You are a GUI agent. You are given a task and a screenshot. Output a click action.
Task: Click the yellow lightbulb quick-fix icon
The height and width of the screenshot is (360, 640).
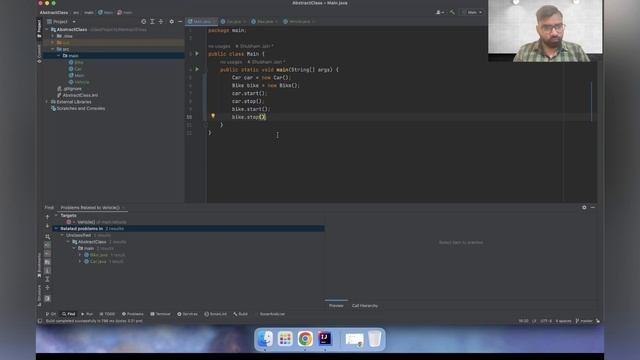click(x=213, y=116)
